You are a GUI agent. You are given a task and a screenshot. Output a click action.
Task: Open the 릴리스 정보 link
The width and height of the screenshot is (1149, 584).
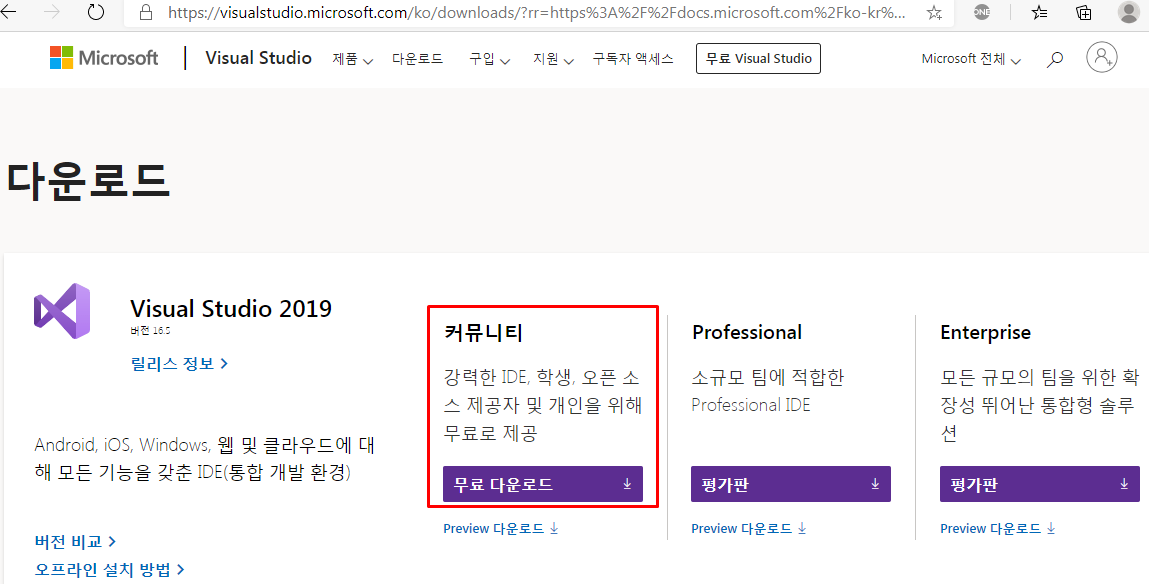pyautogui.click(x=180, y=363)
